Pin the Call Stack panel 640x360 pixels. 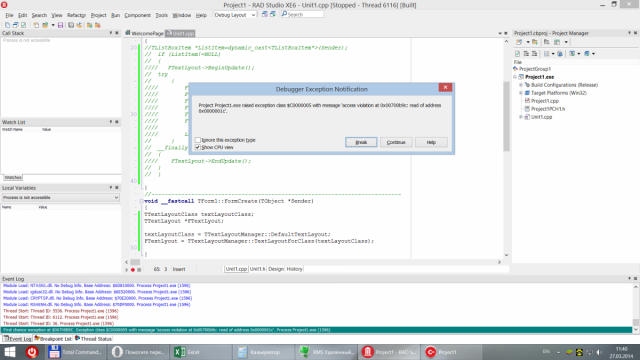click(111, 33)
